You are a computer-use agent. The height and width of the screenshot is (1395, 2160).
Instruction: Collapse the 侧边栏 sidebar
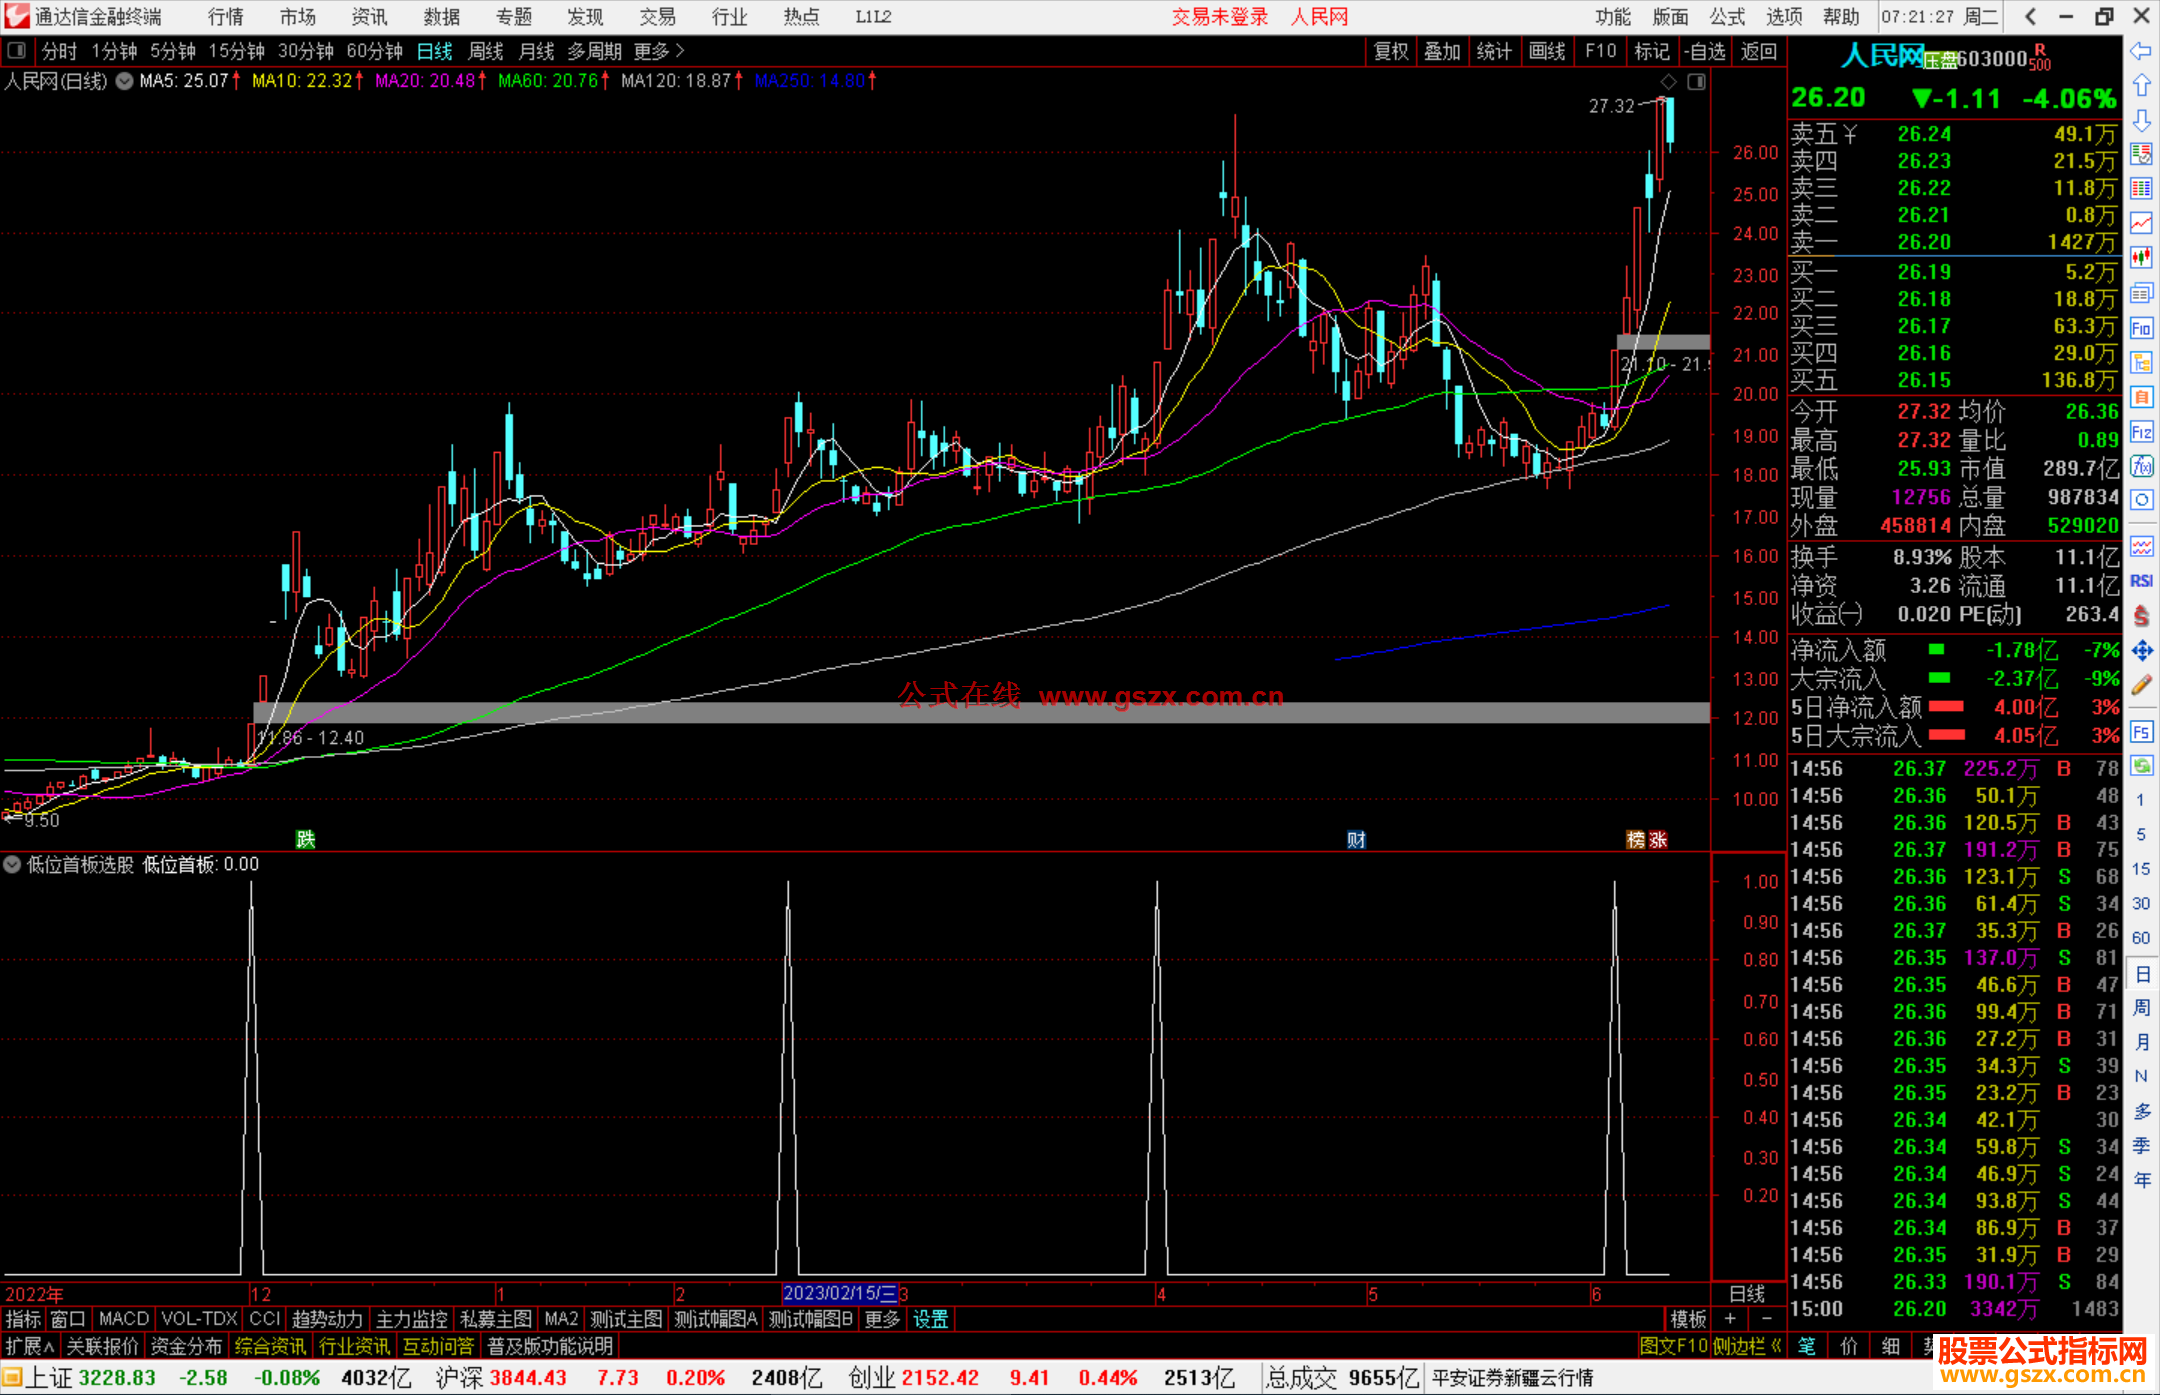[x=1747, y=1346]
